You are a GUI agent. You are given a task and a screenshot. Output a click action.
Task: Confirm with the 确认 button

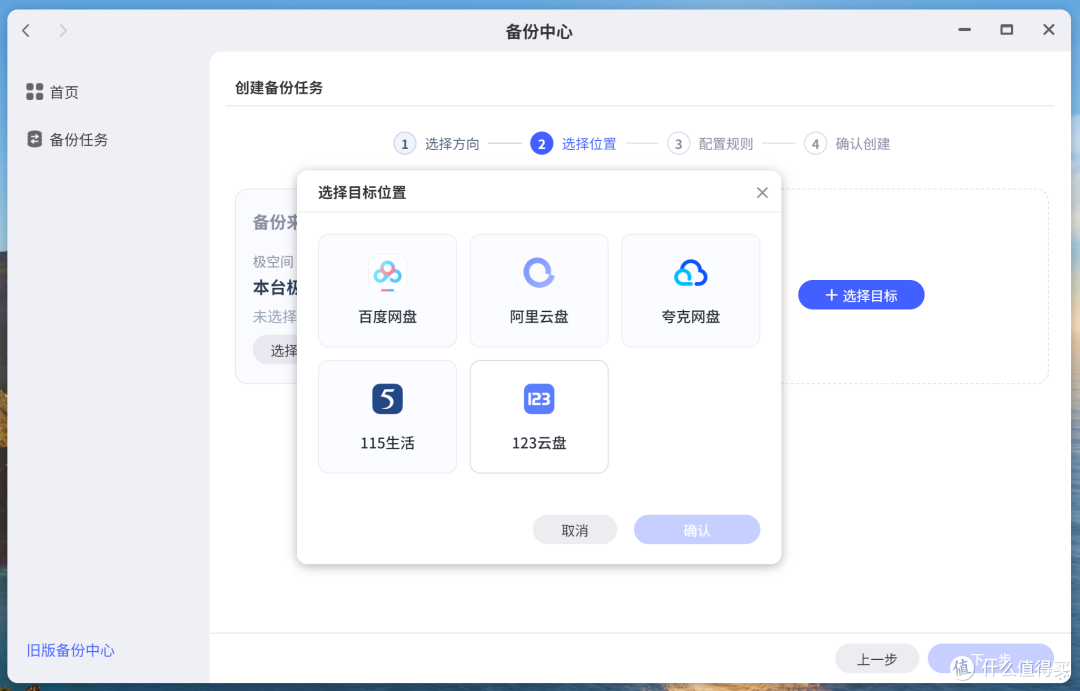pyautogui.click(x=696, y=530)
